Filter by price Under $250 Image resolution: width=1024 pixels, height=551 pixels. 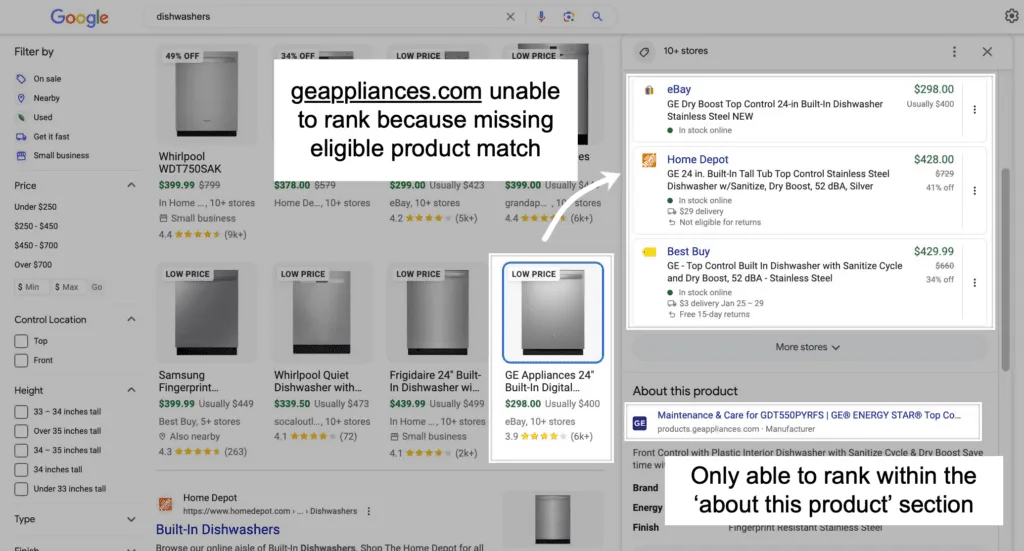(x=35, y=207)
